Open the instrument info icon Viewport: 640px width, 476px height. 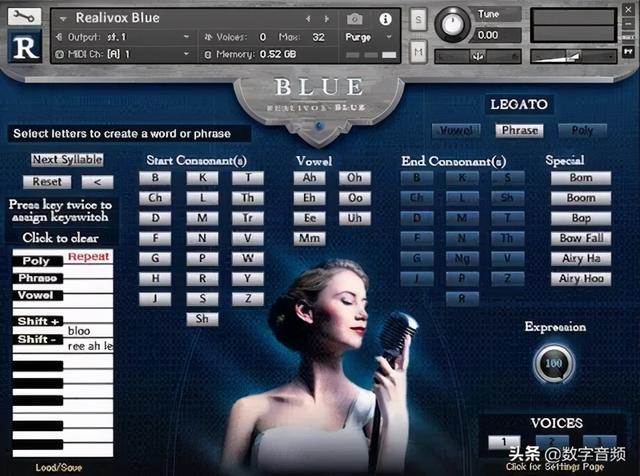tap(385, 19)
